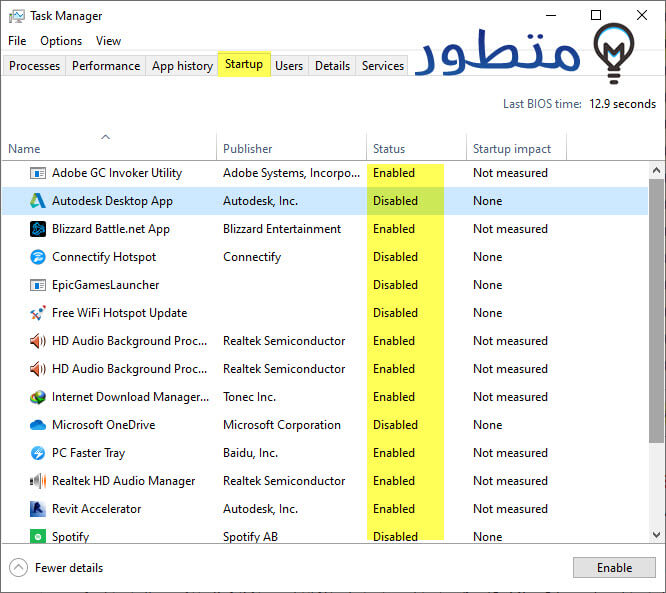The image size is (666, 593).
Task: Open the View menu
Action: (108, 41)
